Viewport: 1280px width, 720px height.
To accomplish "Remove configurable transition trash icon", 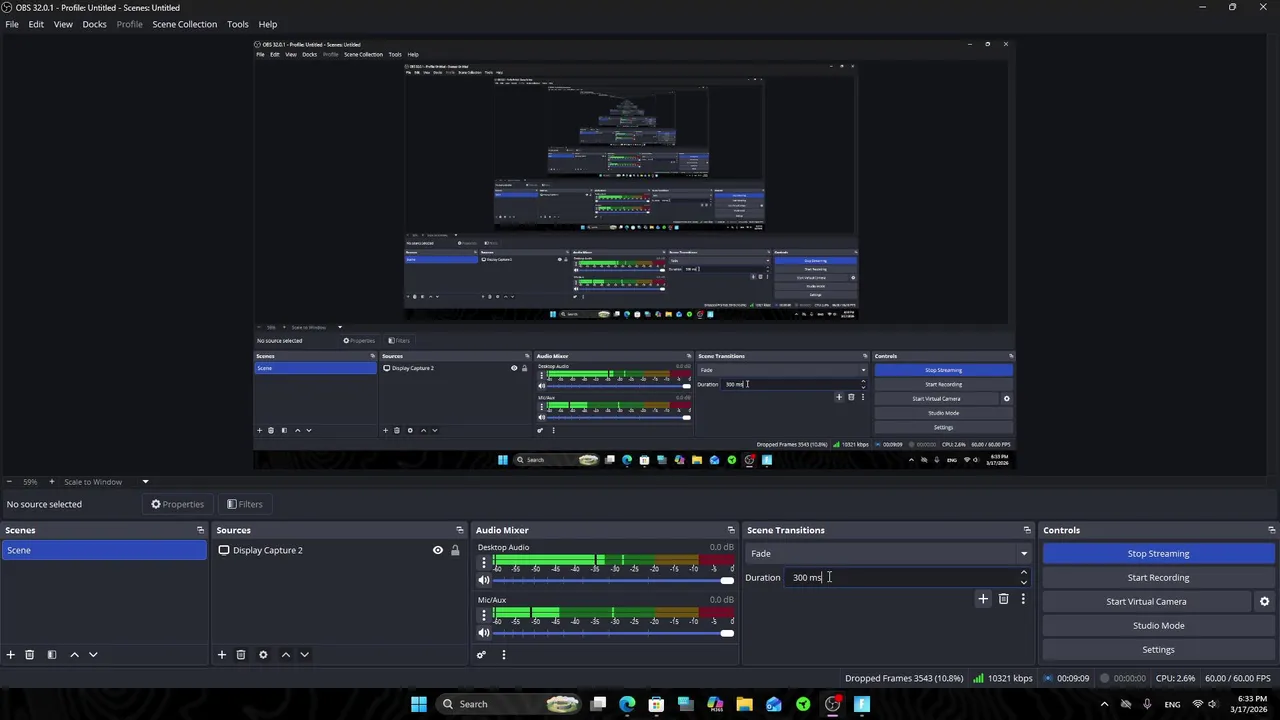I will (1004, 599).
